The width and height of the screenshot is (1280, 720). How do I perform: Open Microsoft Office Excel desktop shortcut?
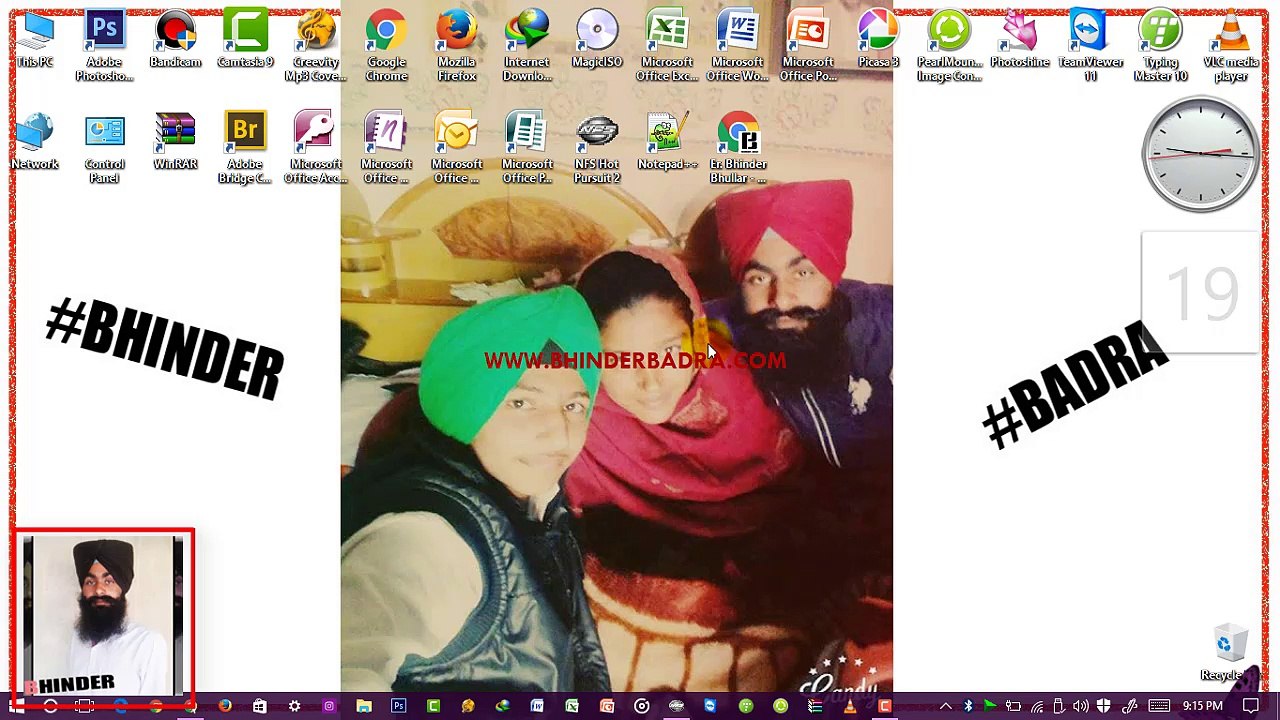pyautogui.click(x=667, y=46)
